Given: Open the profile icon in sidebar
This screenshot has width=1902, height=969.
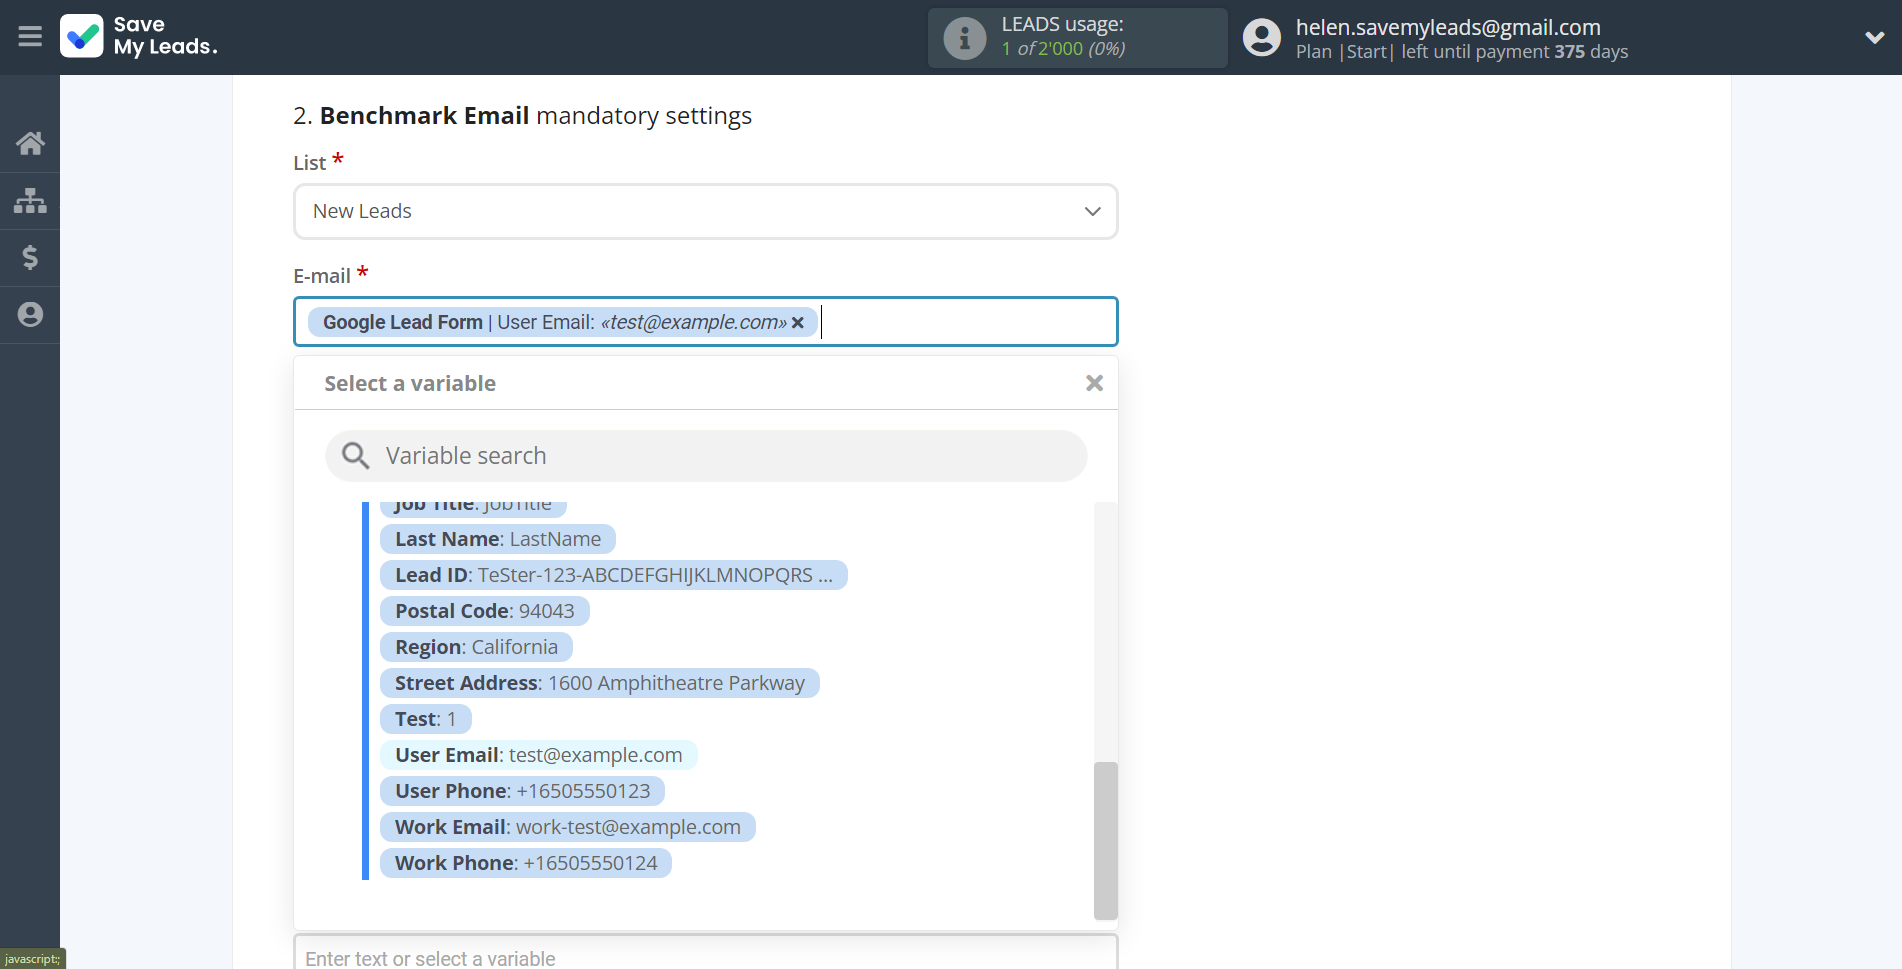Looking at the screenshot, I should (30, 315).
